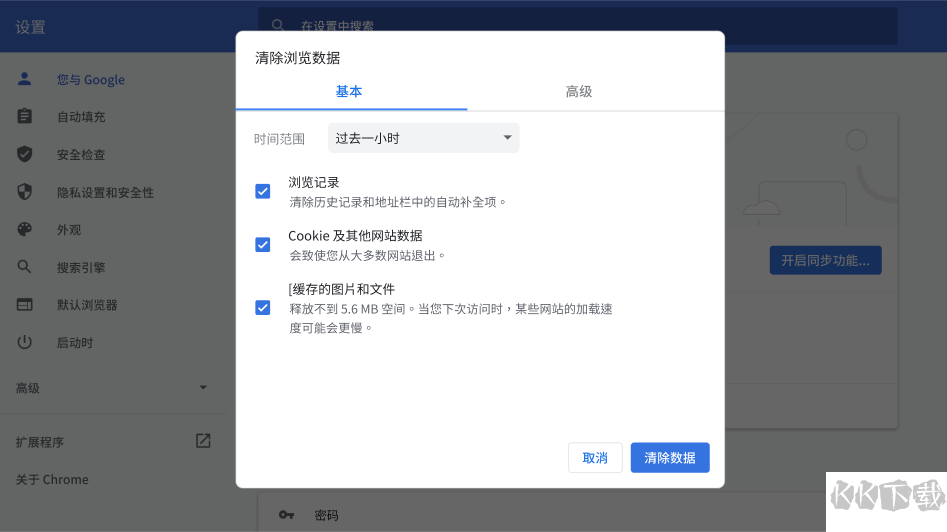Viewport: 947px width, 532px height.
Task: Click the person icon beside 您与 Google
Action: 24,79
